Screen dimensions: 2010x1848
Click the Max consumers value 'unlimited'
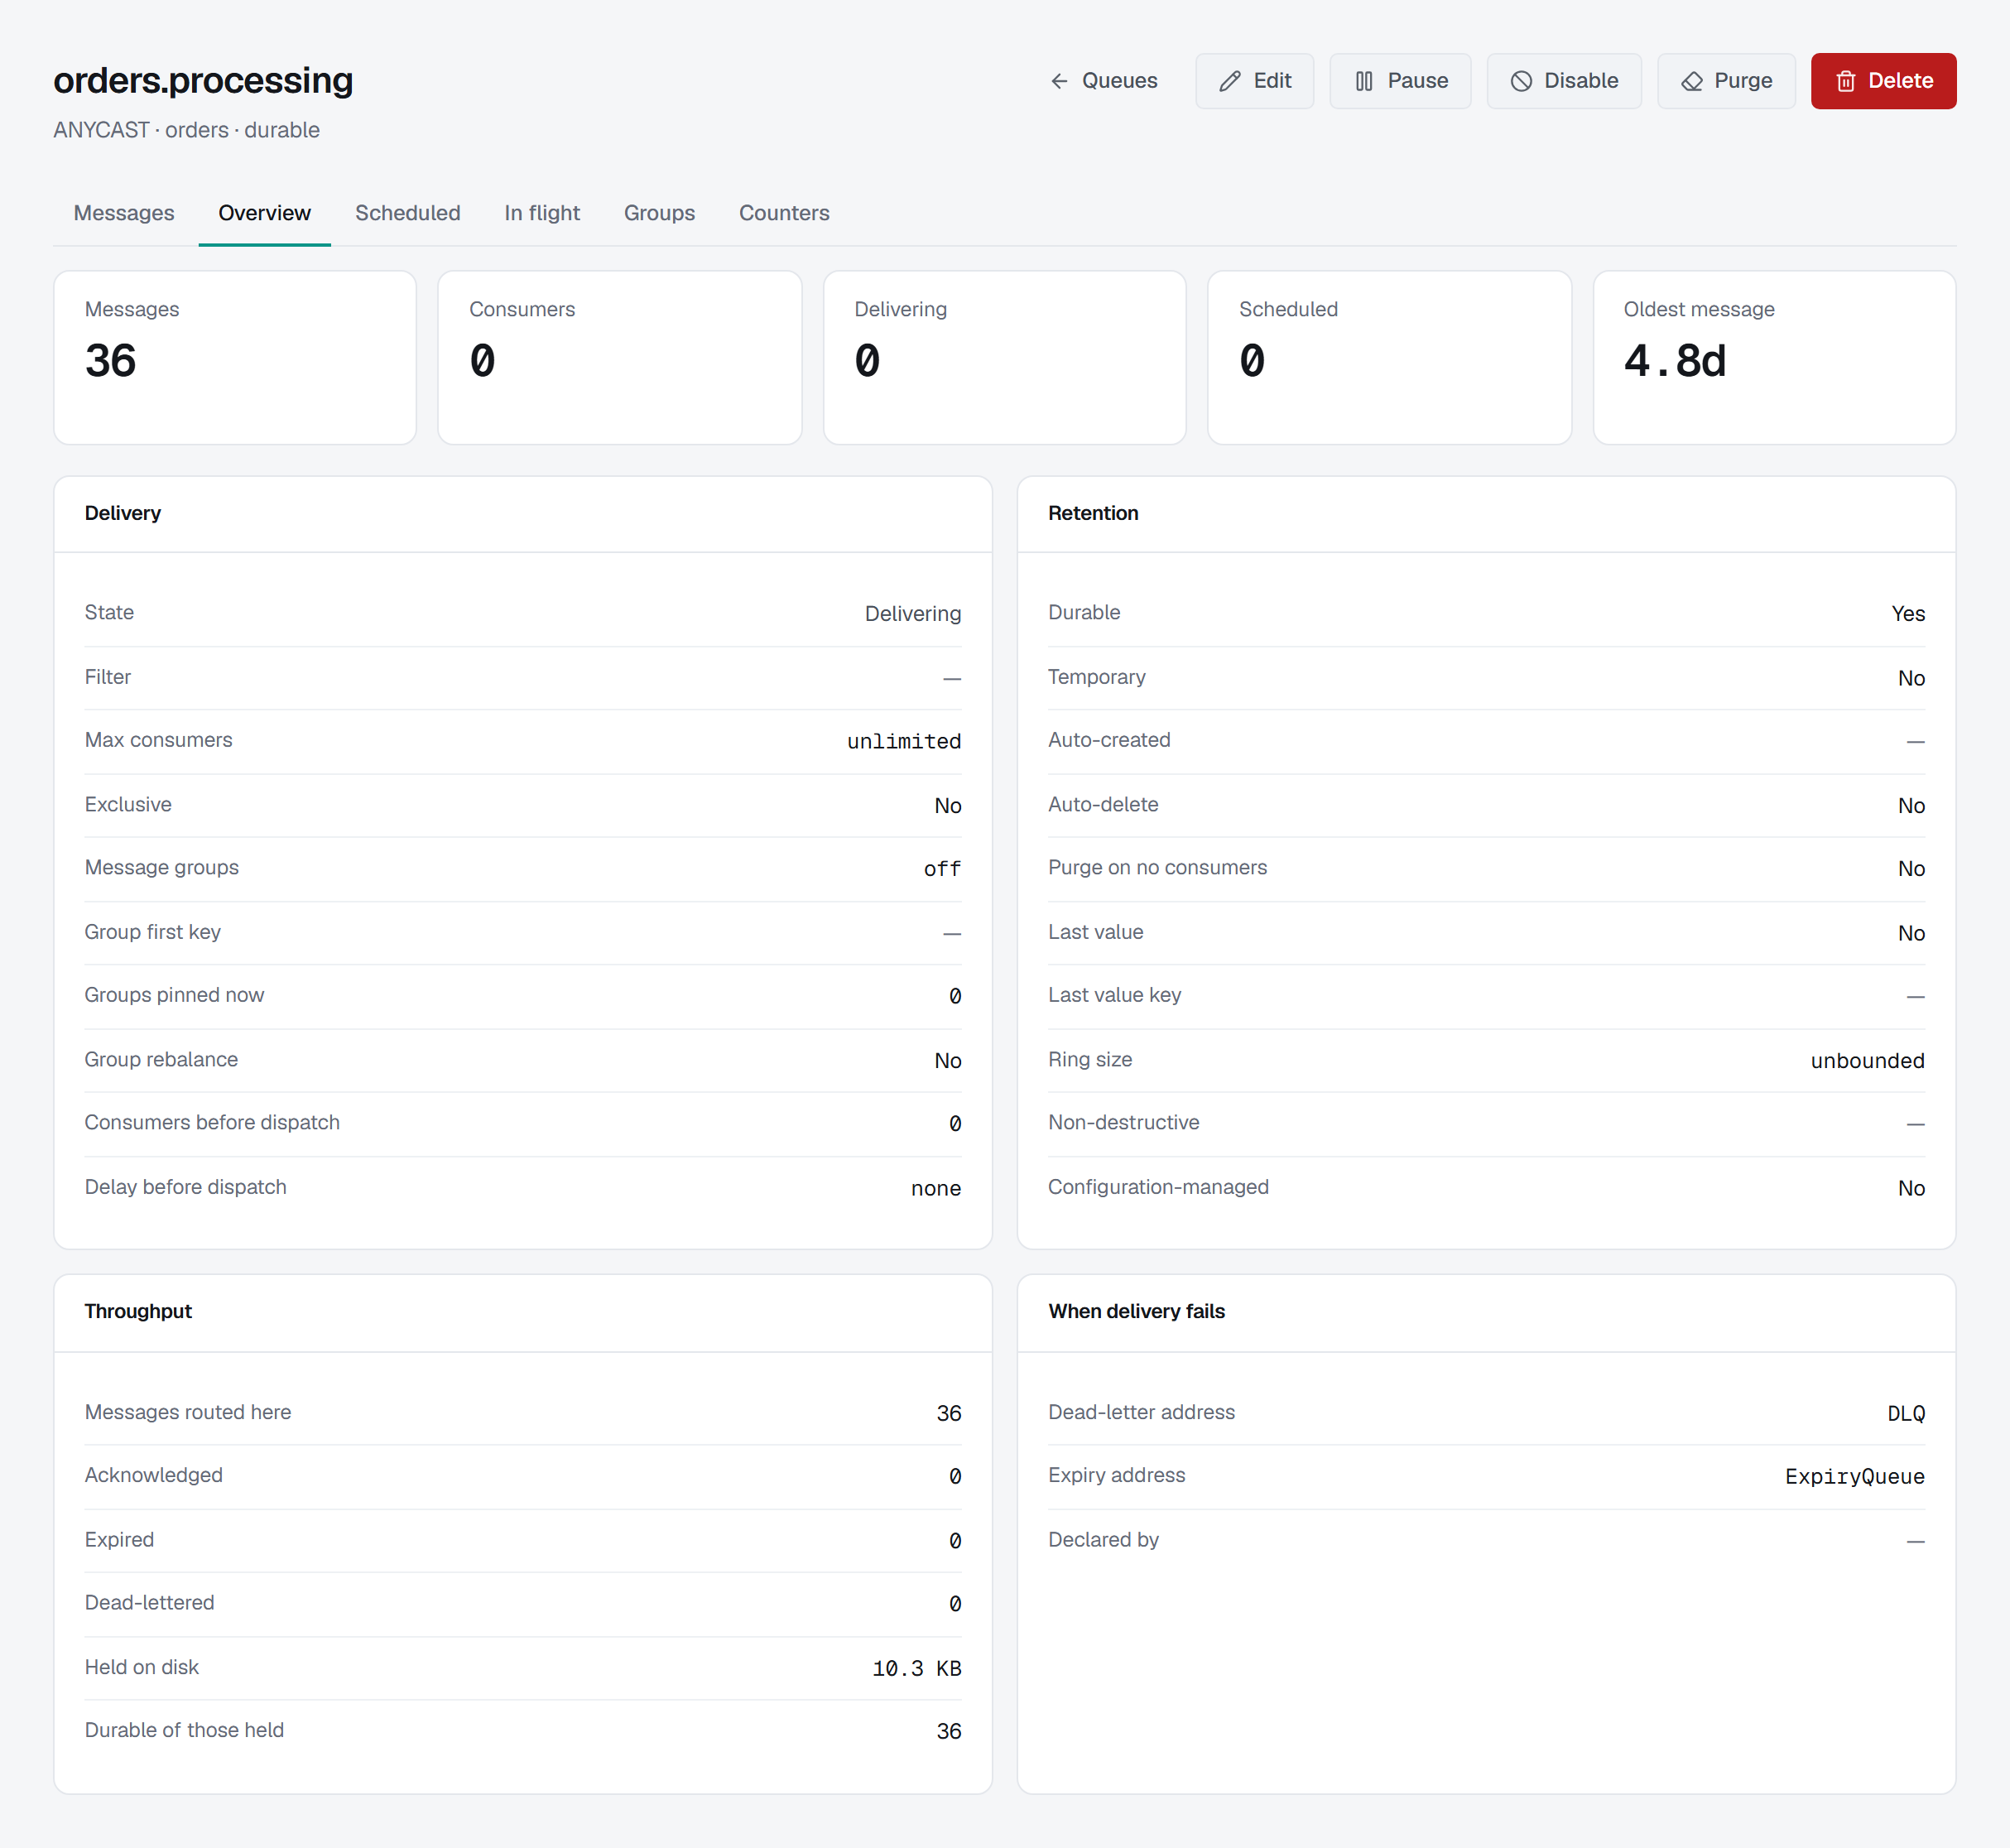pyautogui.click(x=903, y=741)
